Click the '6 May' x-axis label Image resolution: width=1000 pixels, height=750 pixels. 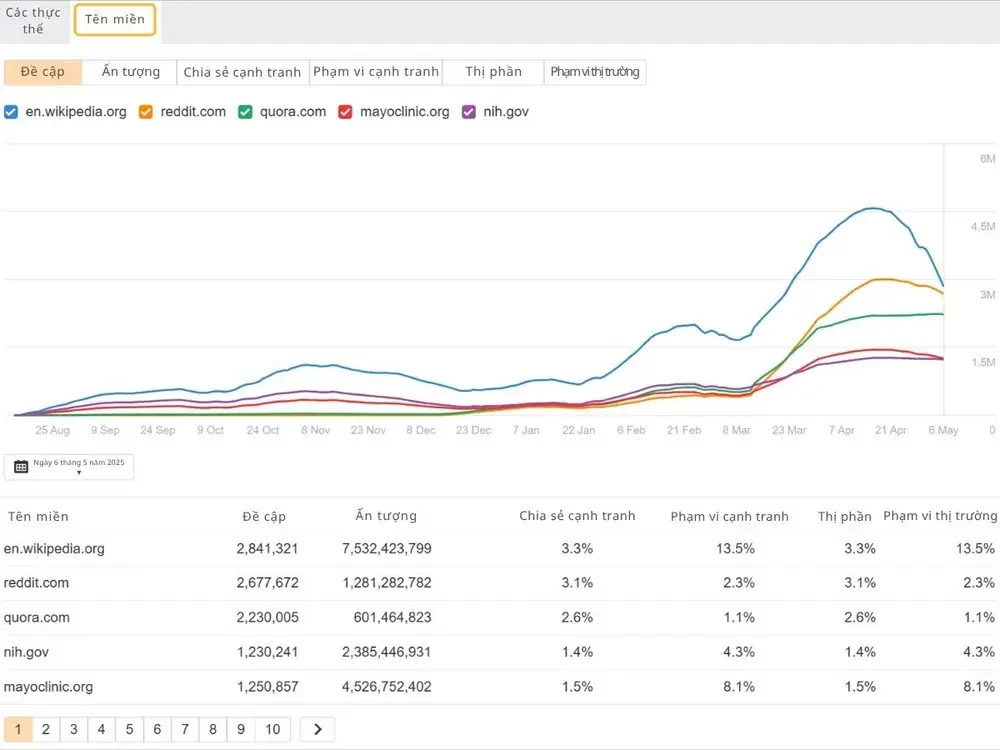[943, 430]
